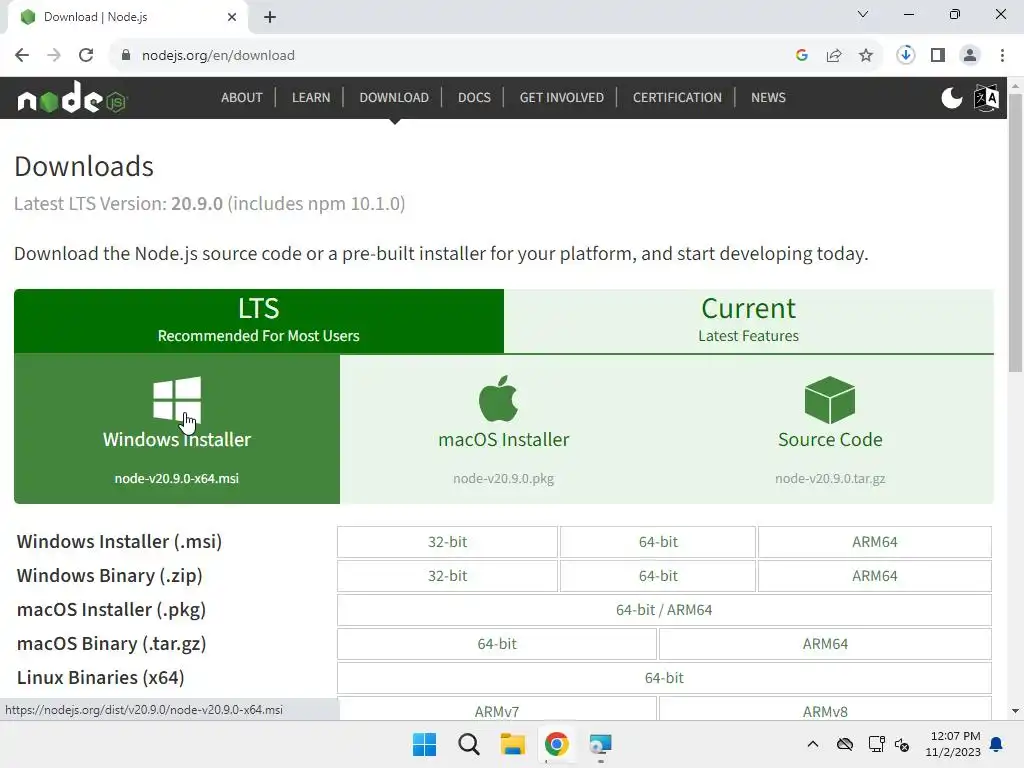
Task: Download node-v20.9.0-x64.msi link
Action: (x=176, y=479)
